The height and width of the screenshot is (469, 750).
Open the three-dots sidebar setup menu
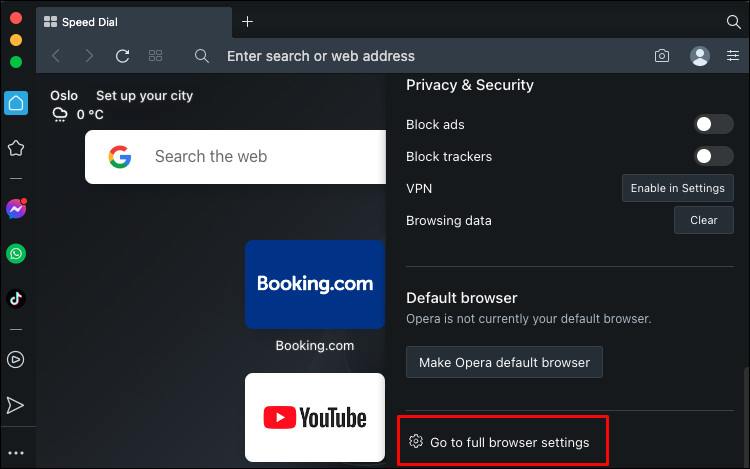click(x=16, y=453)
